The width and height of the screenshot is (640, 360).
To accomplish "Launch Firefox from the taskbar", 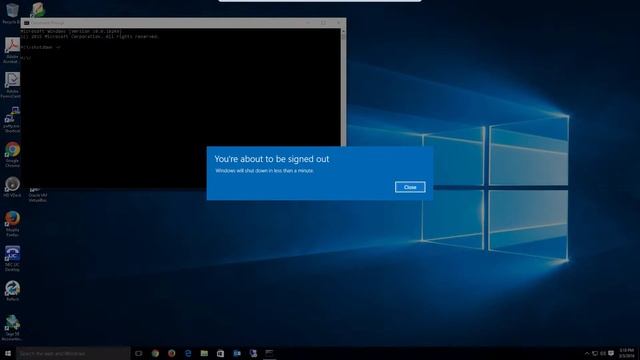I will coord(171,353).
